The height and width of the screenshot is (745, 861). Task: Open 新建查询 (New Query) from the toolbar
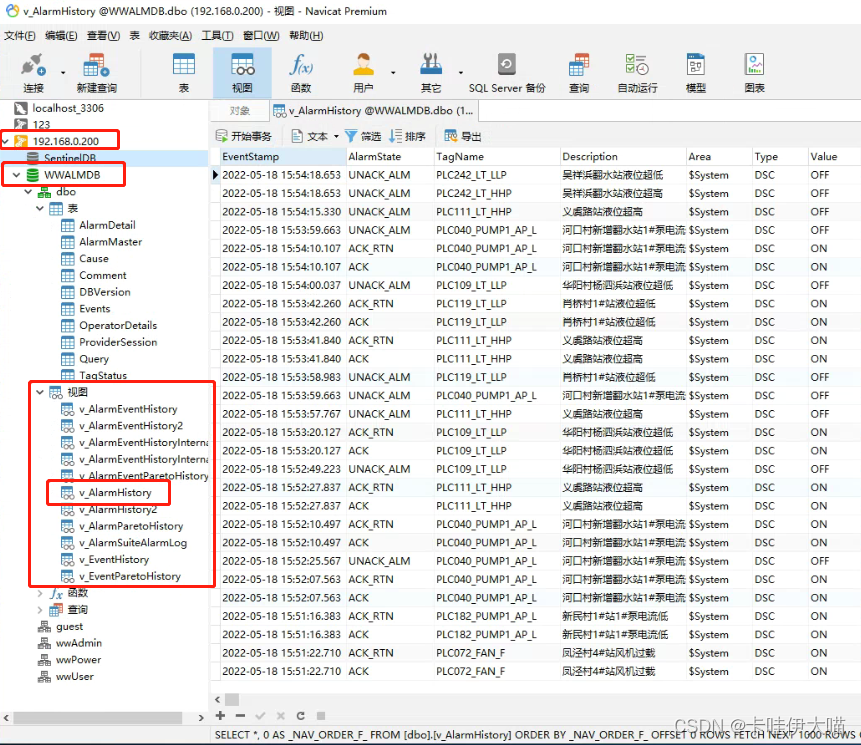pos(96,72)
